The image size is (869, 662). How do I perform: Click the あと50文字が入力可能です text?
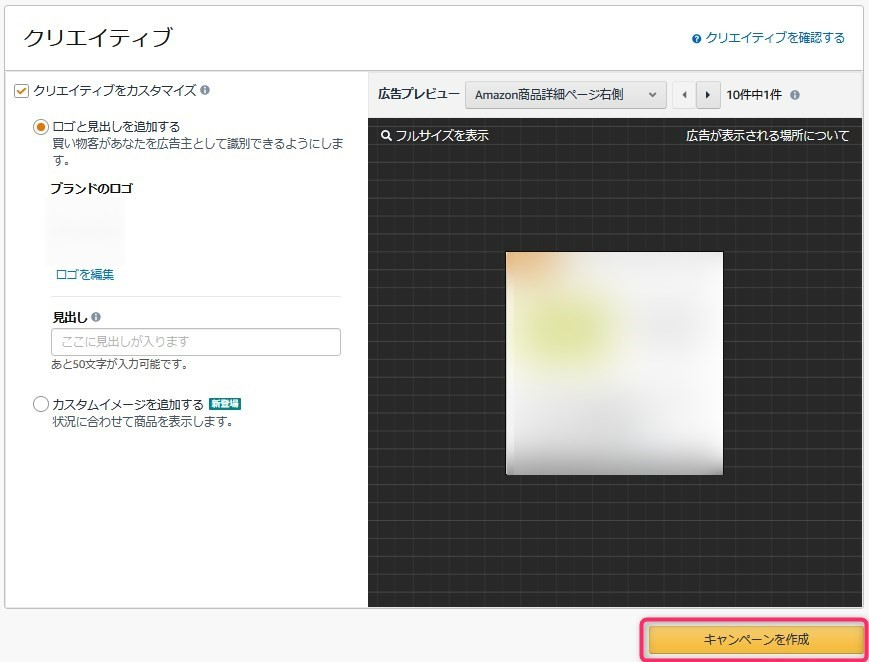pos(120,364)
